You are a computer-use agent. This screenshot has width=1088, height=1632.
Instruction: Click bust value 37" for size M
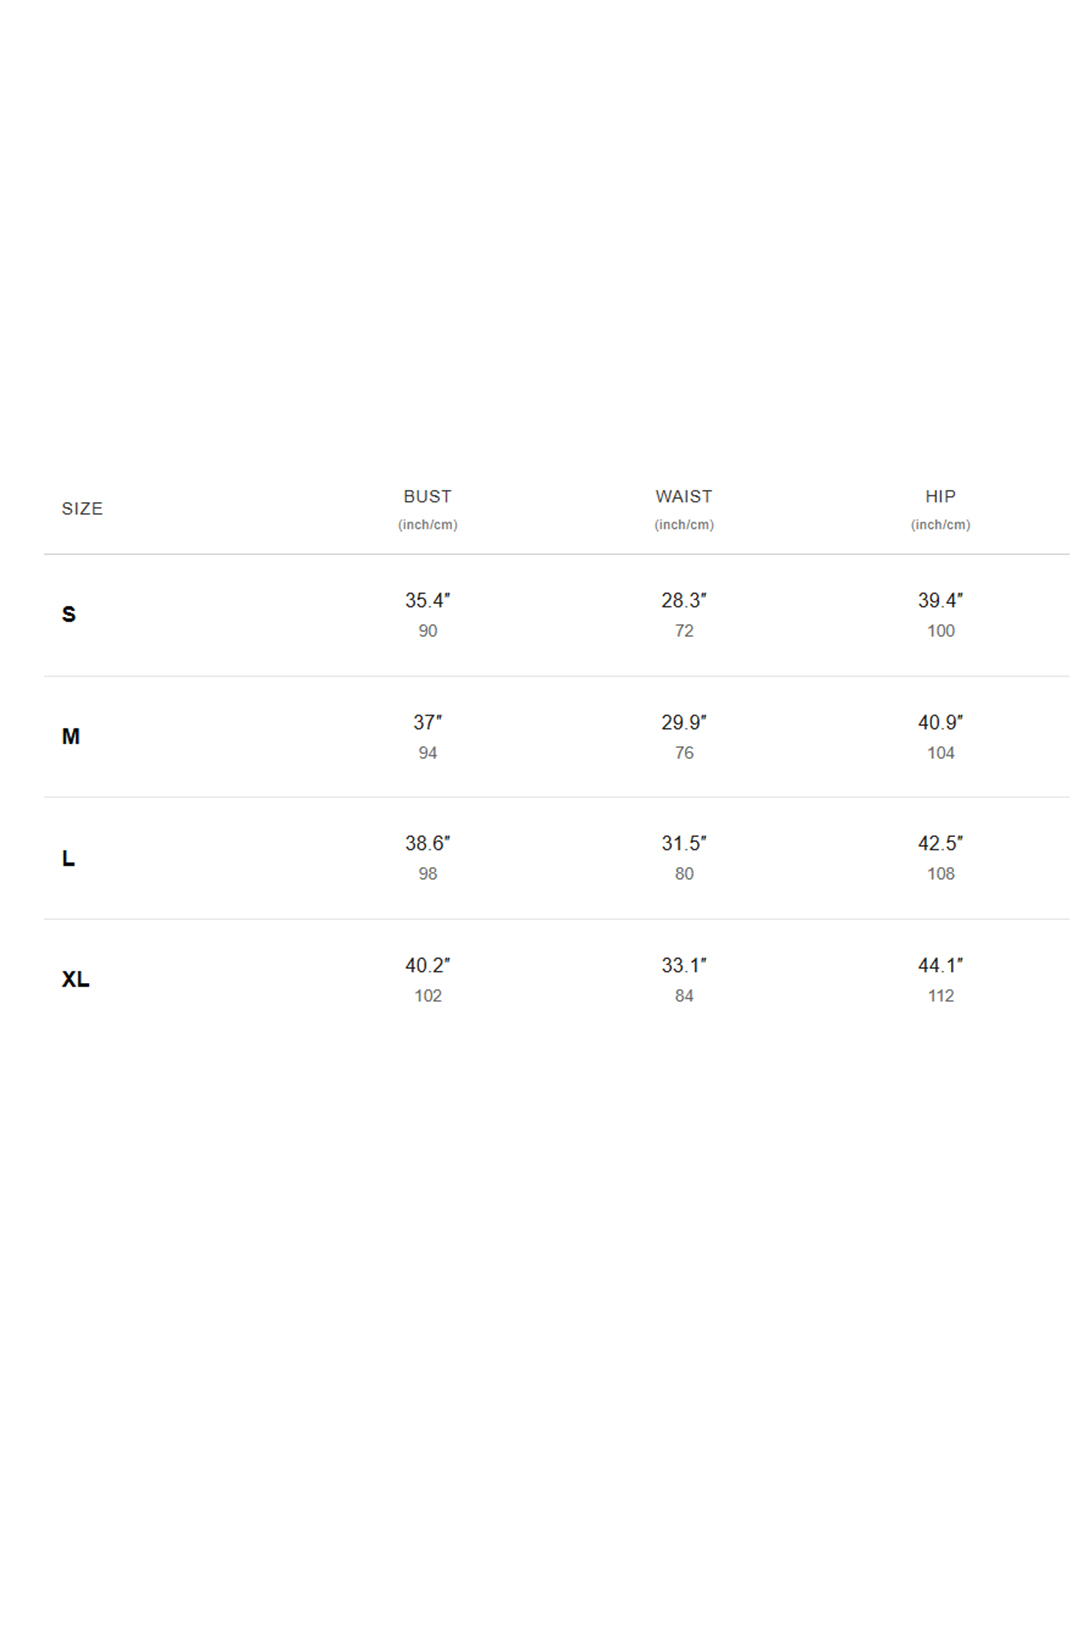click(x=427, y=722)
